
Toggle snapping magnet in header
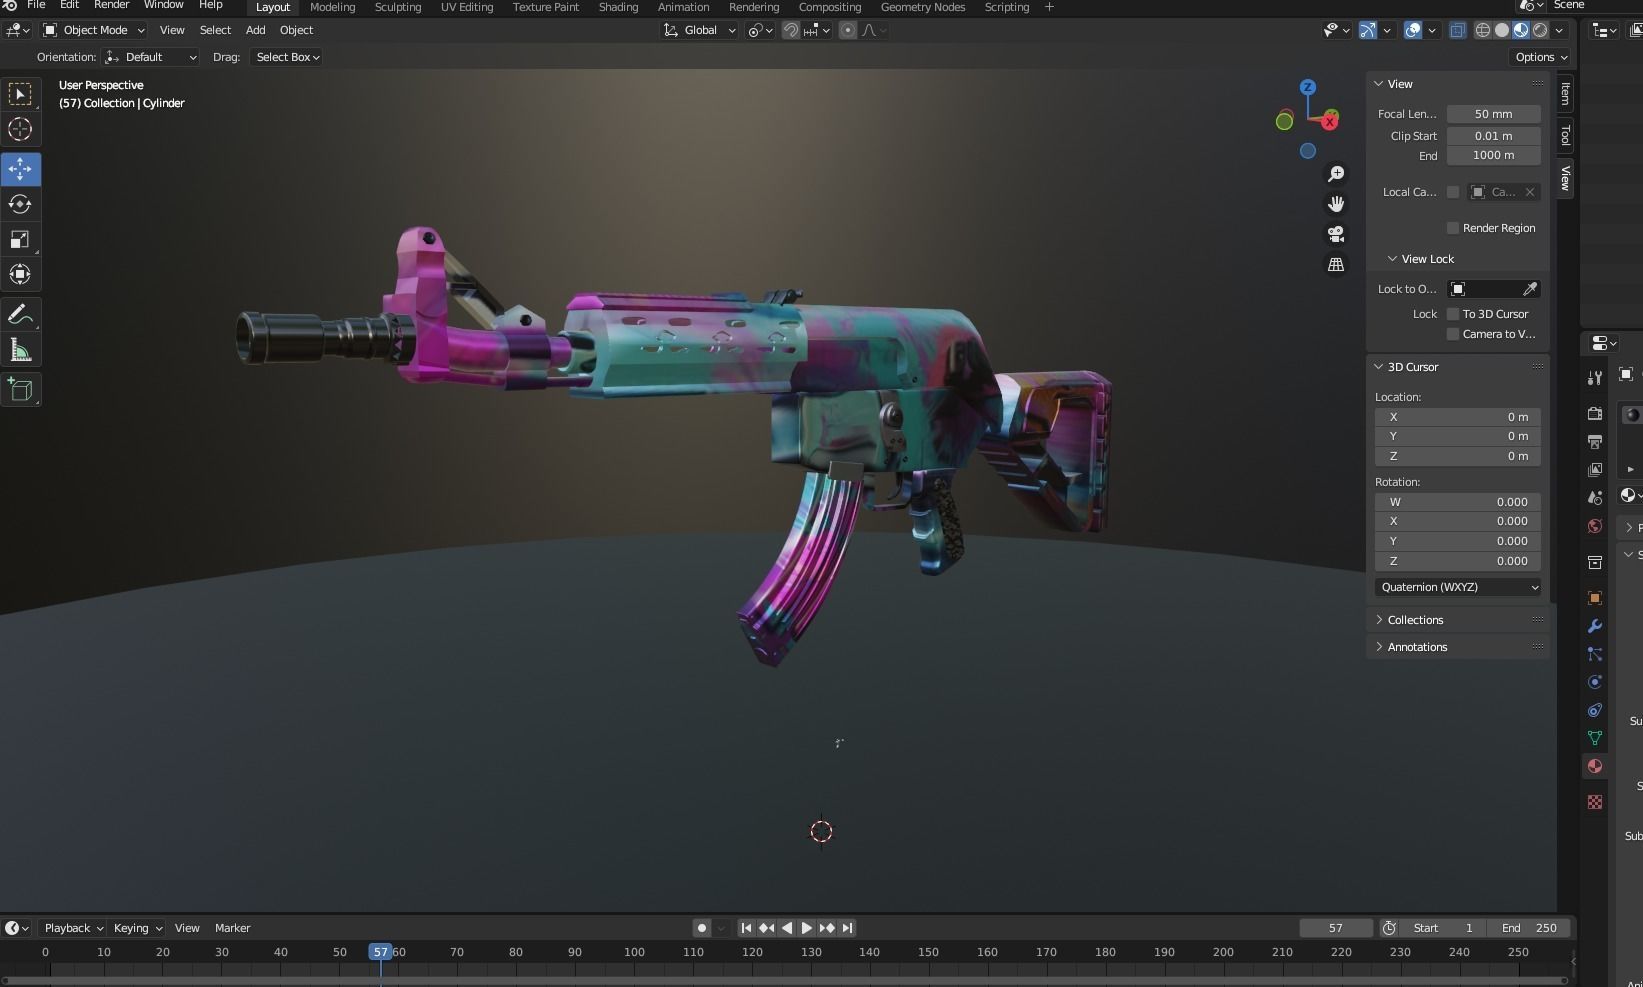click(790, 30)
